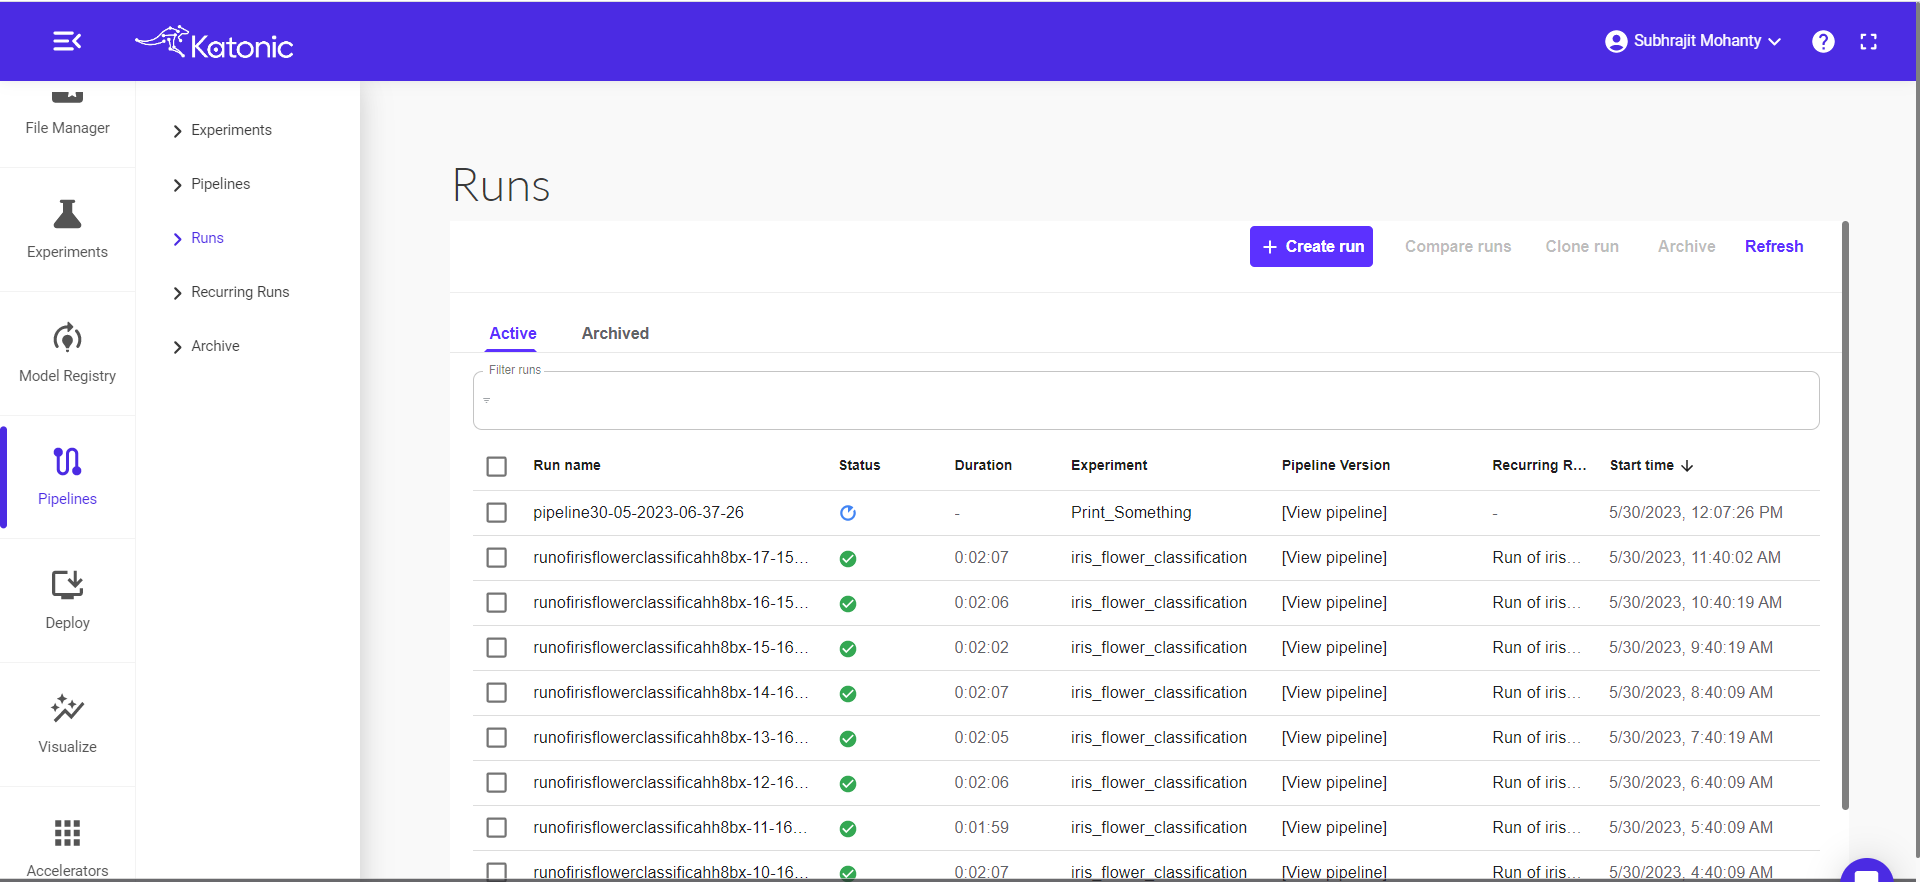The image size is (1920, 882).
Task: Open Experiments in submenu
Action: point(231,130)
